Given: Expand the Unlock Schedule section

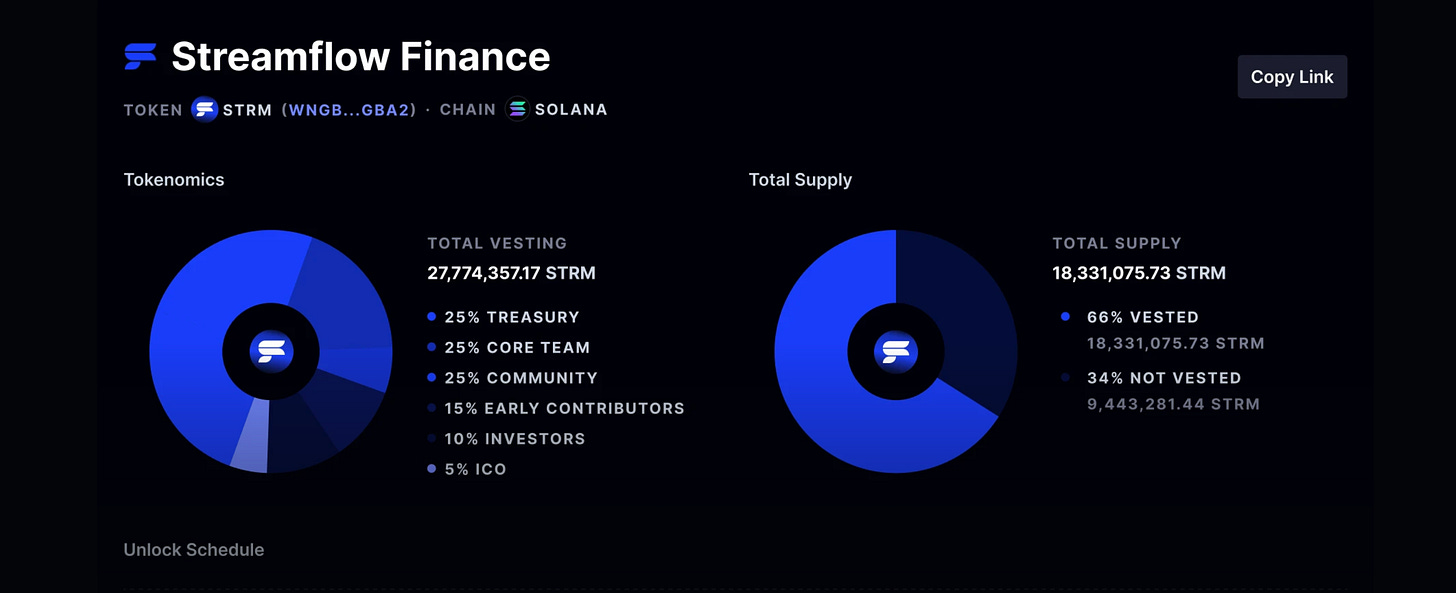Looking at the screenshot, I should pyautogui.click(x=194, y=549).
